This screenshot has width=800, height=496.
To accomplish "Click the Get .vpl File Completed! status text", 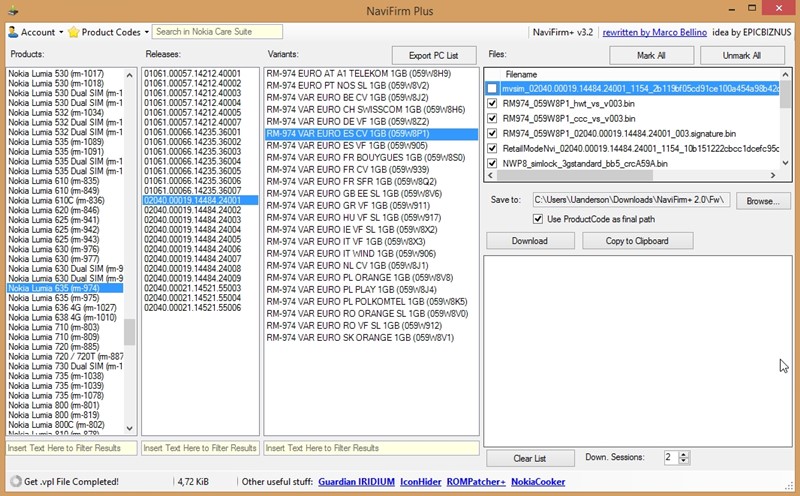I will (71, 481).
